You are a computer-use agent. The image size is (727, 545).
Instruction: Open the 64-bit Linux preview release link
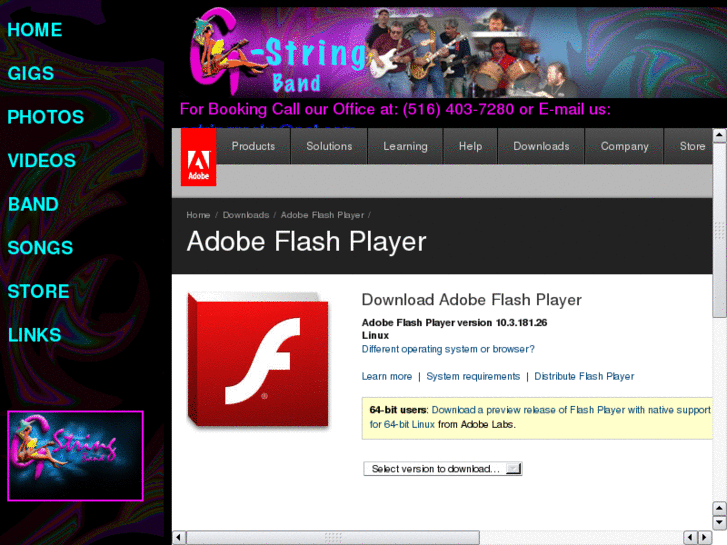coord(540,417)
